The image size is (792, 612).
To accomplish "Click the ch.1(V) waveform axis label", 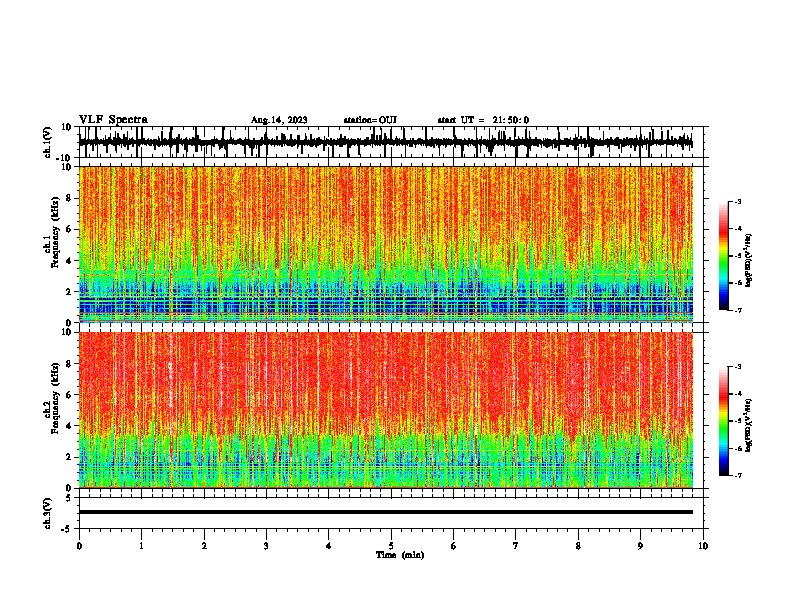I will click(x=48, y=142).
